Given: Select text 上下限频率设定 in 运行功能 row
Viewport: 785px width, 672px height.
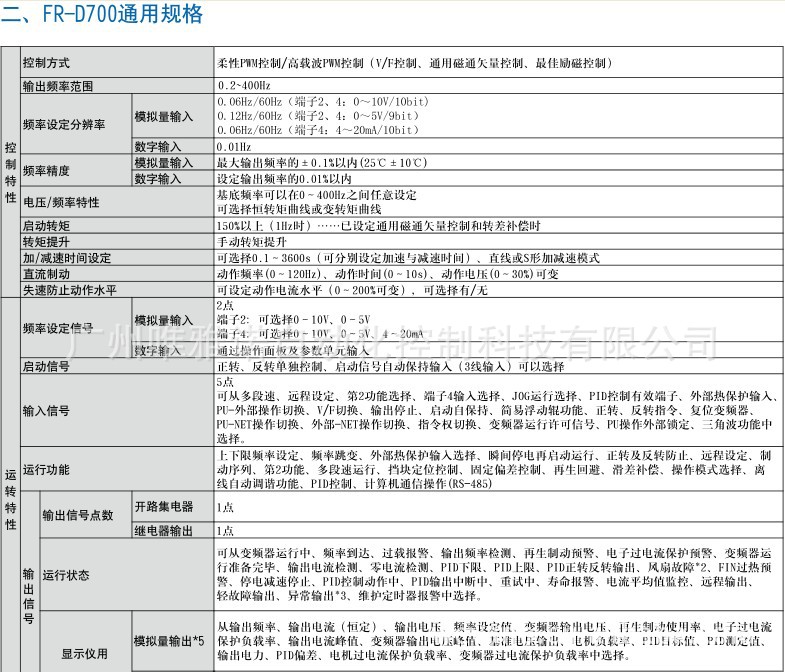Looking at the screenshot, I should (x=258, y=456).
